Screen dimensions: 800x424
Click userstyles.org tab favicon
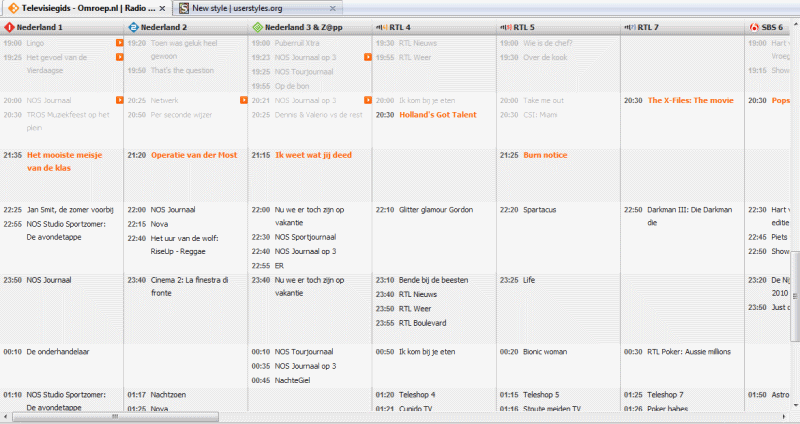(x=184, y=8)
